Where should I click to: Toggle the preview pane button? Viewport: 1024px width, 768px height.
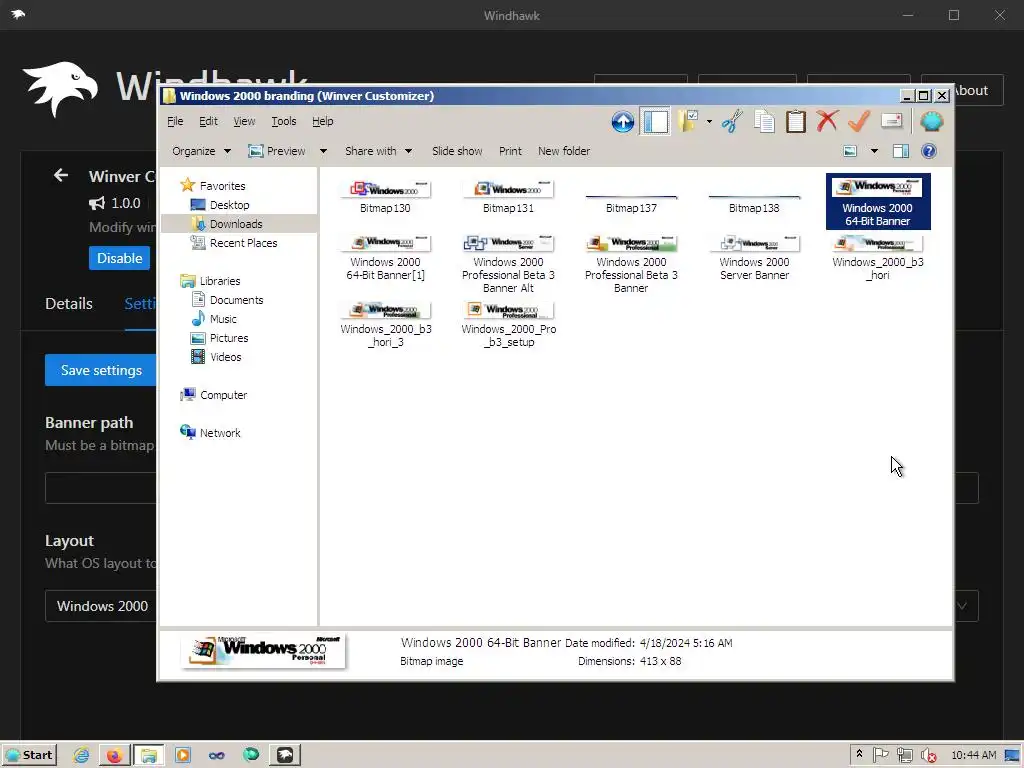pyautogui.click(x=901, y=151)
